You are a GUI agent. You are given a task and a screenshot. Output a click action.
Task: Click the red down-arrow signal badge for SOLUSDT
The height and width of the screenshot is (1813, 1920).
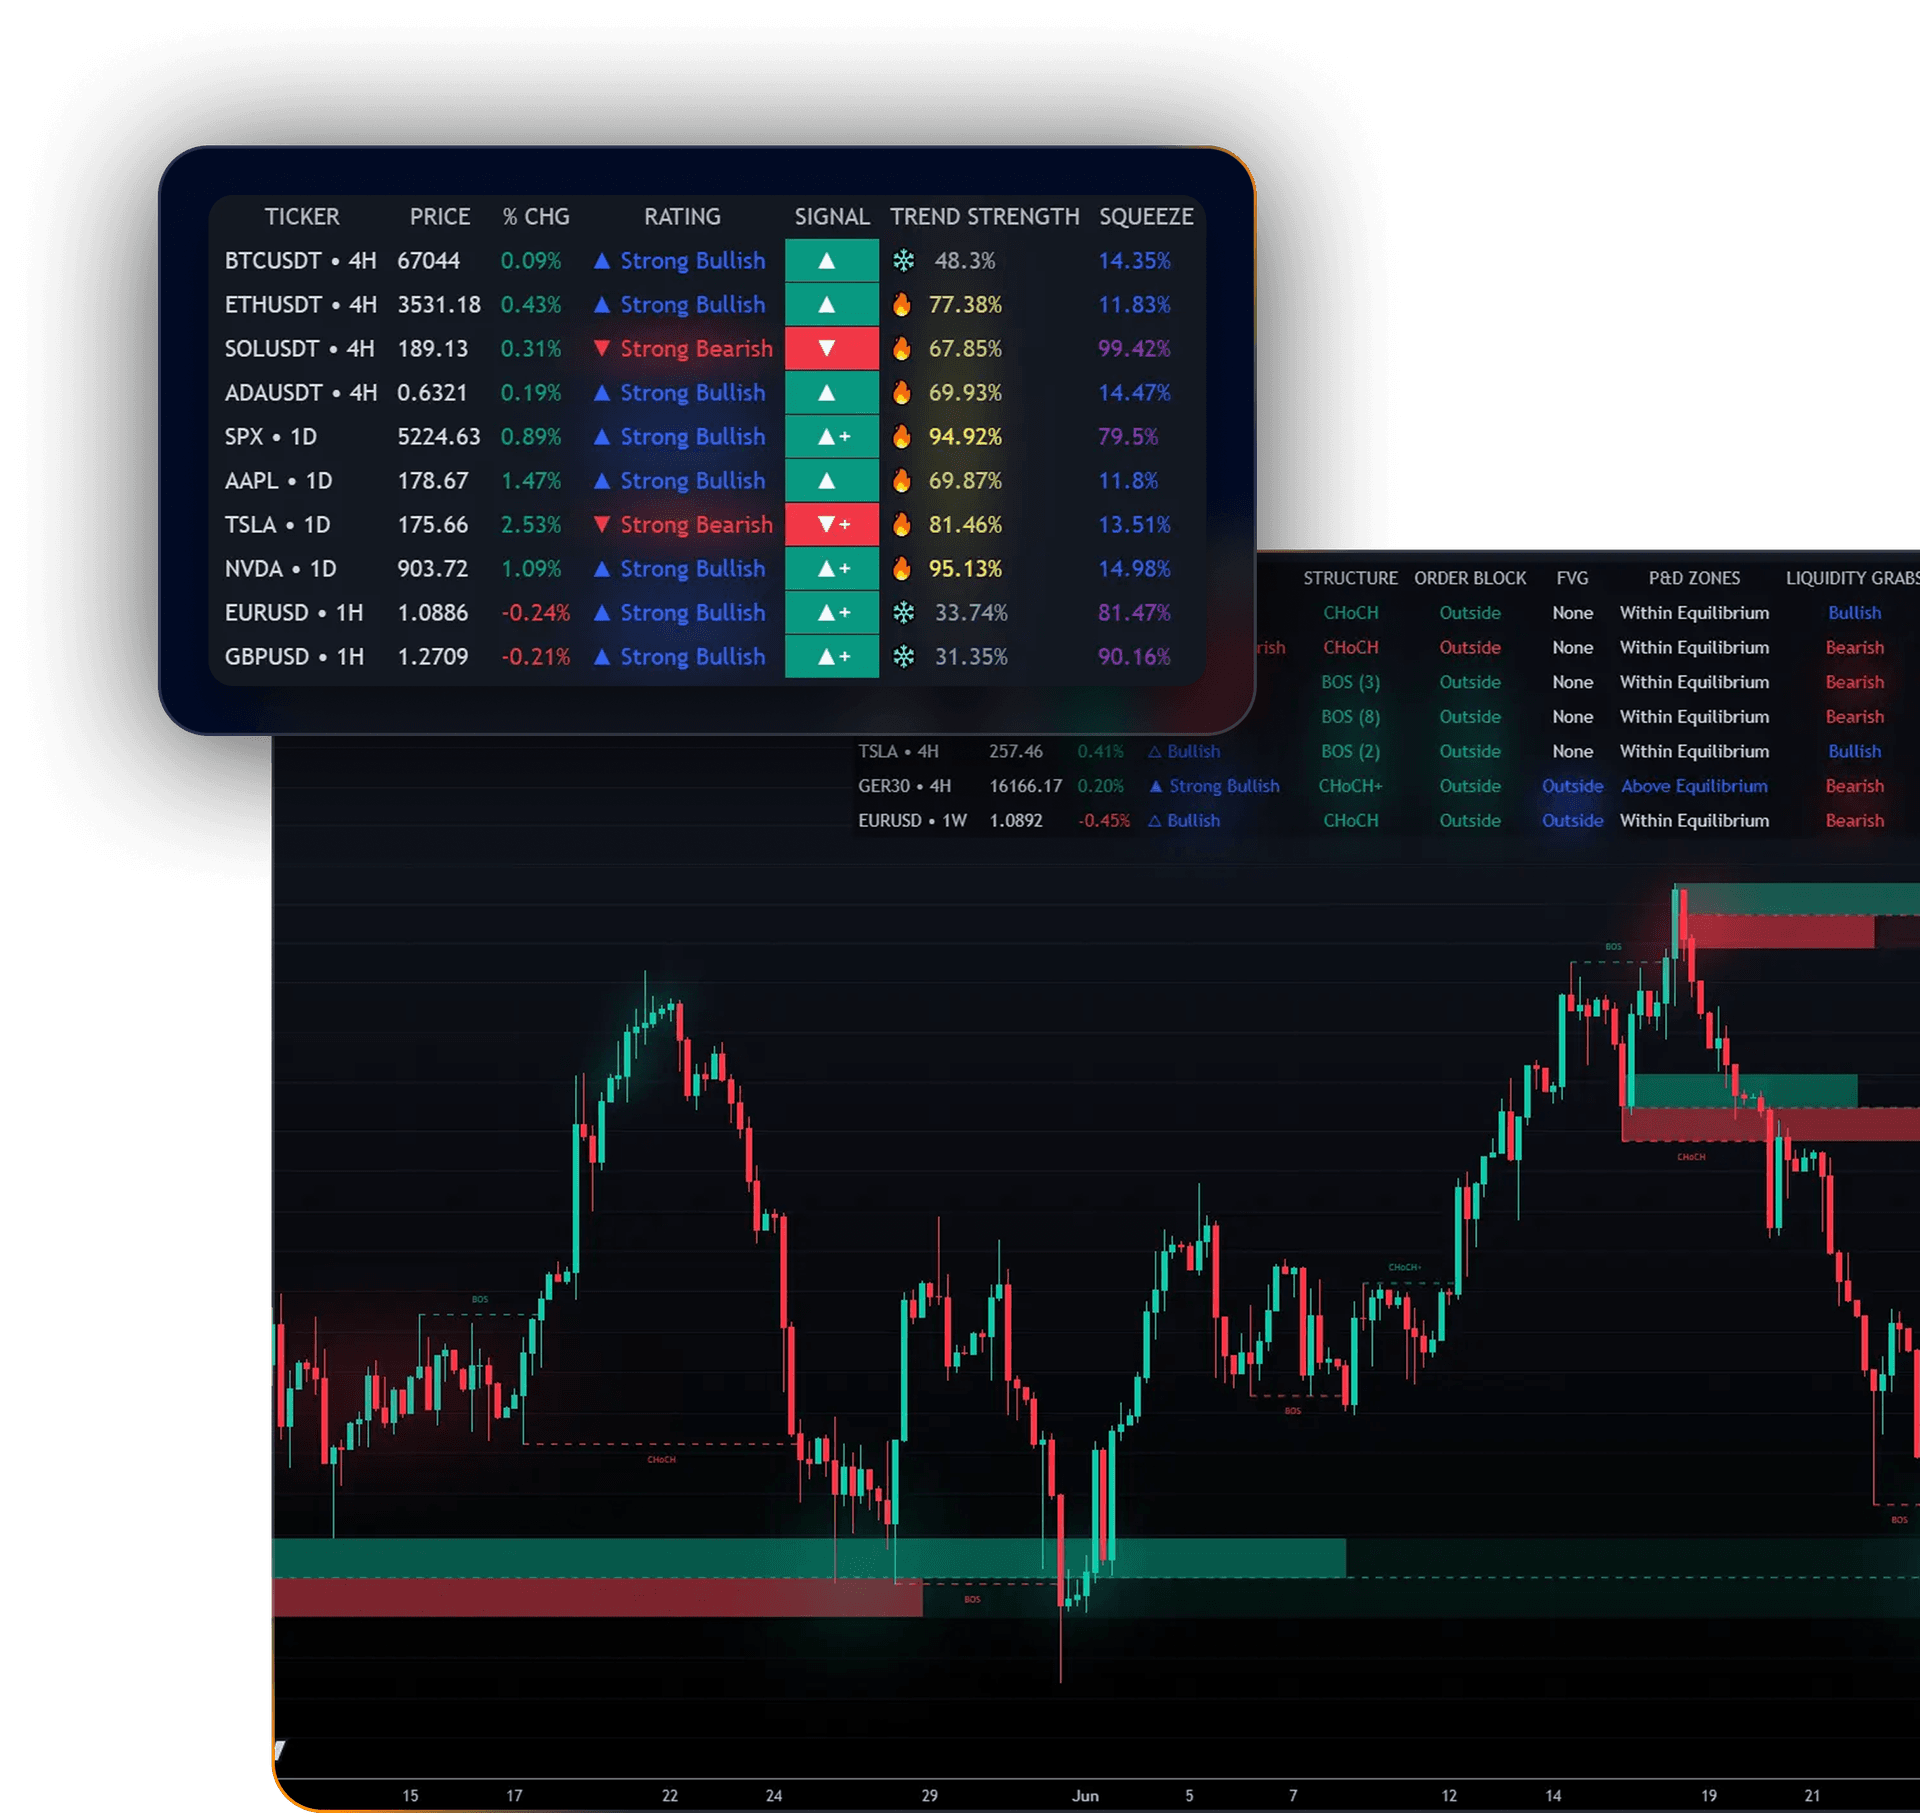[832, 349]
